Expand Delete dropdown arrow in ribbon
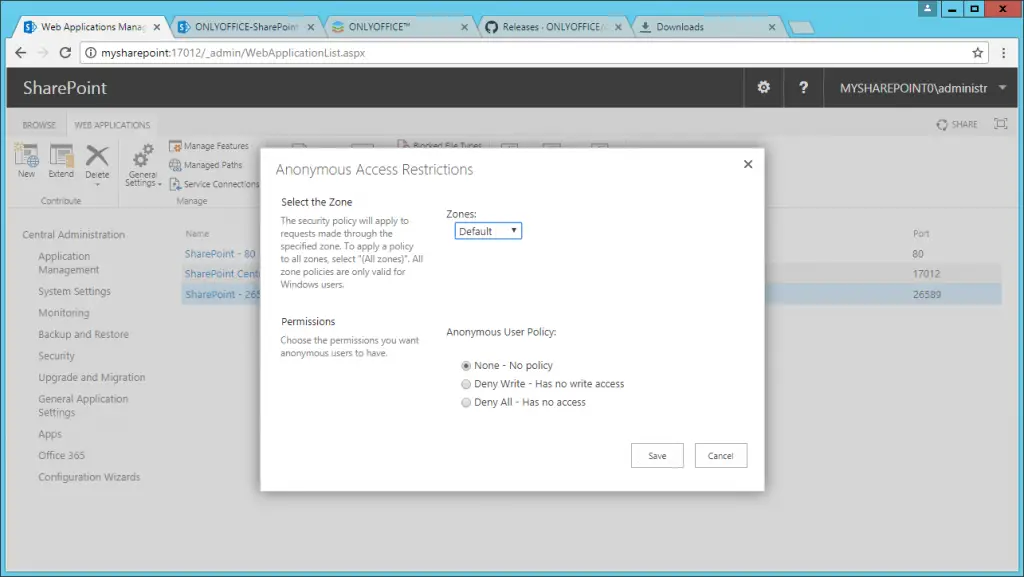Viewport: 1024px width, 577px height. [97, 185]
